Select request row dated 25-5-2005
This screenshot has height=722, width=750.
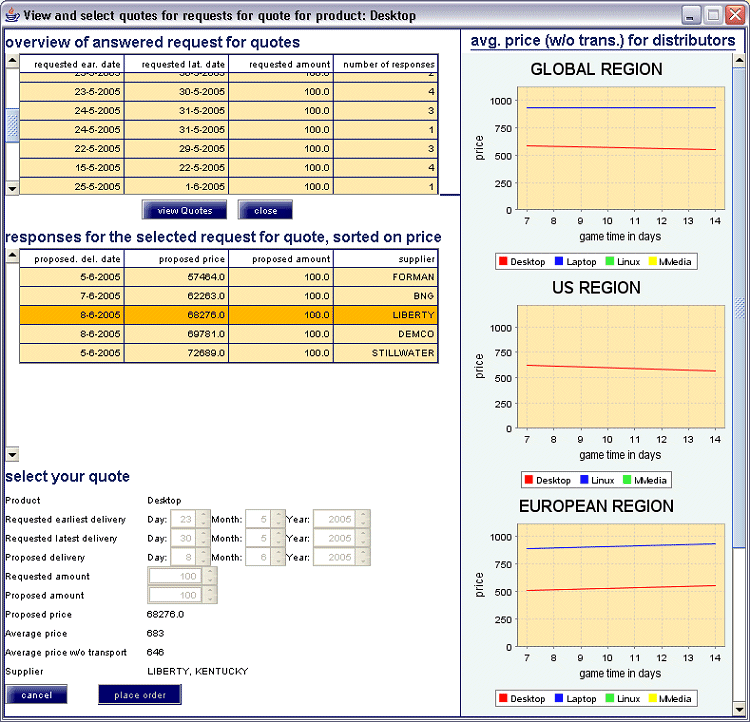pyautogui.click(x=229, y=186)
